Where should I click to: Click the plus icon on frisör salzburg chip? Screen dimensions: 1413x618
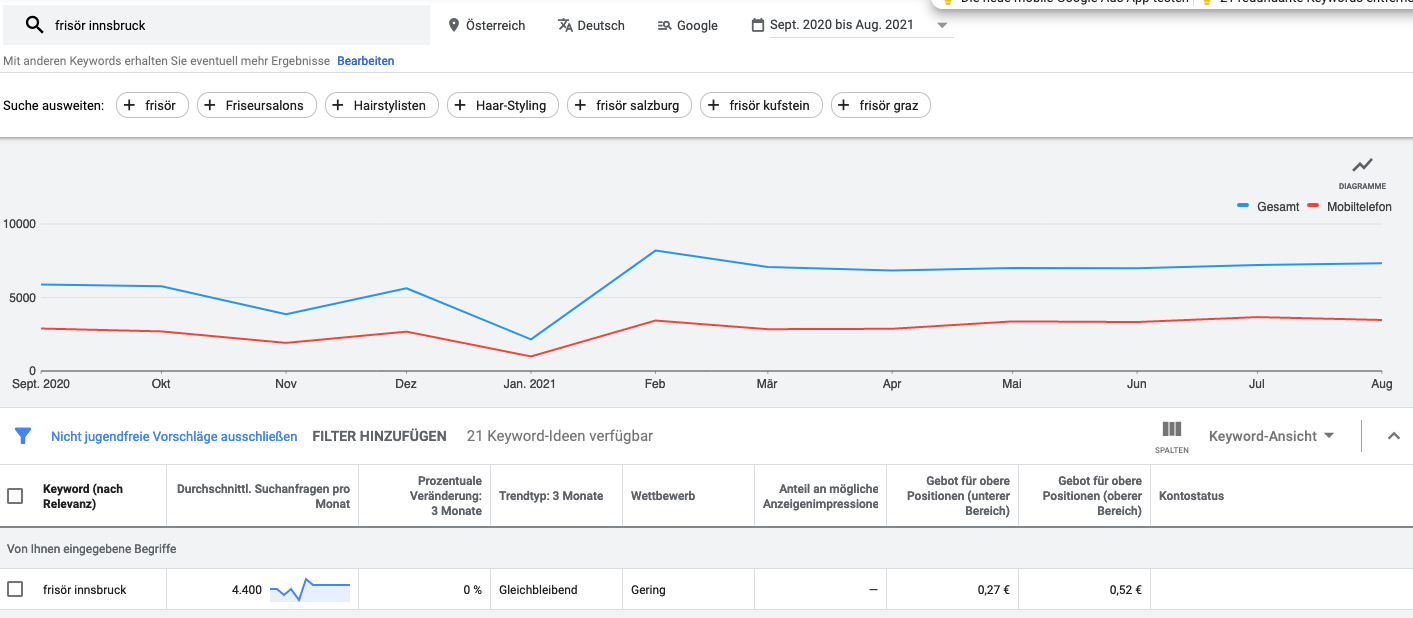coord(580,105)
